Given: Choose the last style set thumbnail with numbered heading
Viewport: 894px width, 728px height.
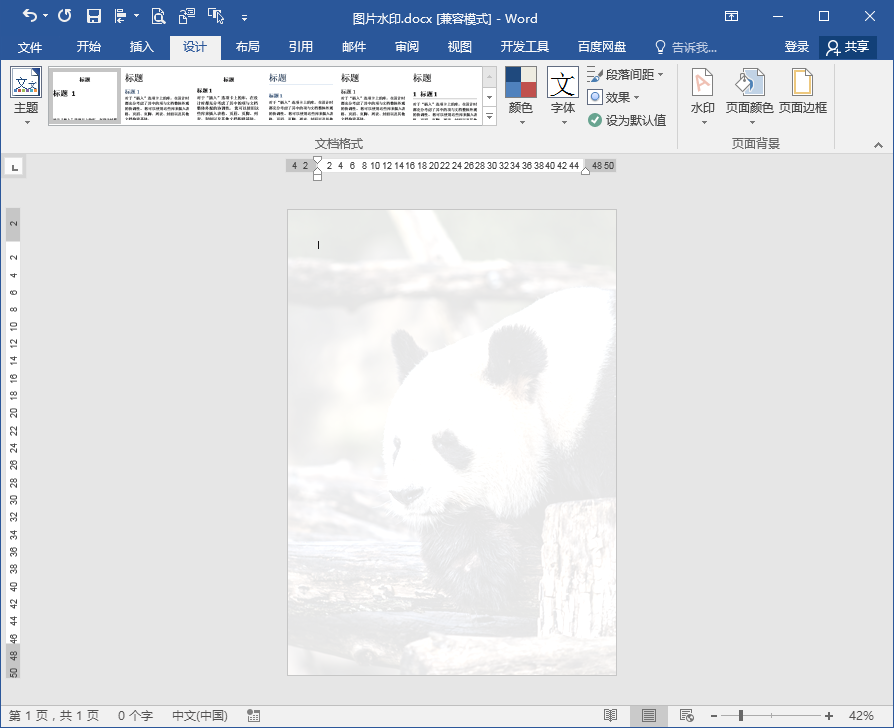Looking at the screenshot, I should [x=445, y=95].
